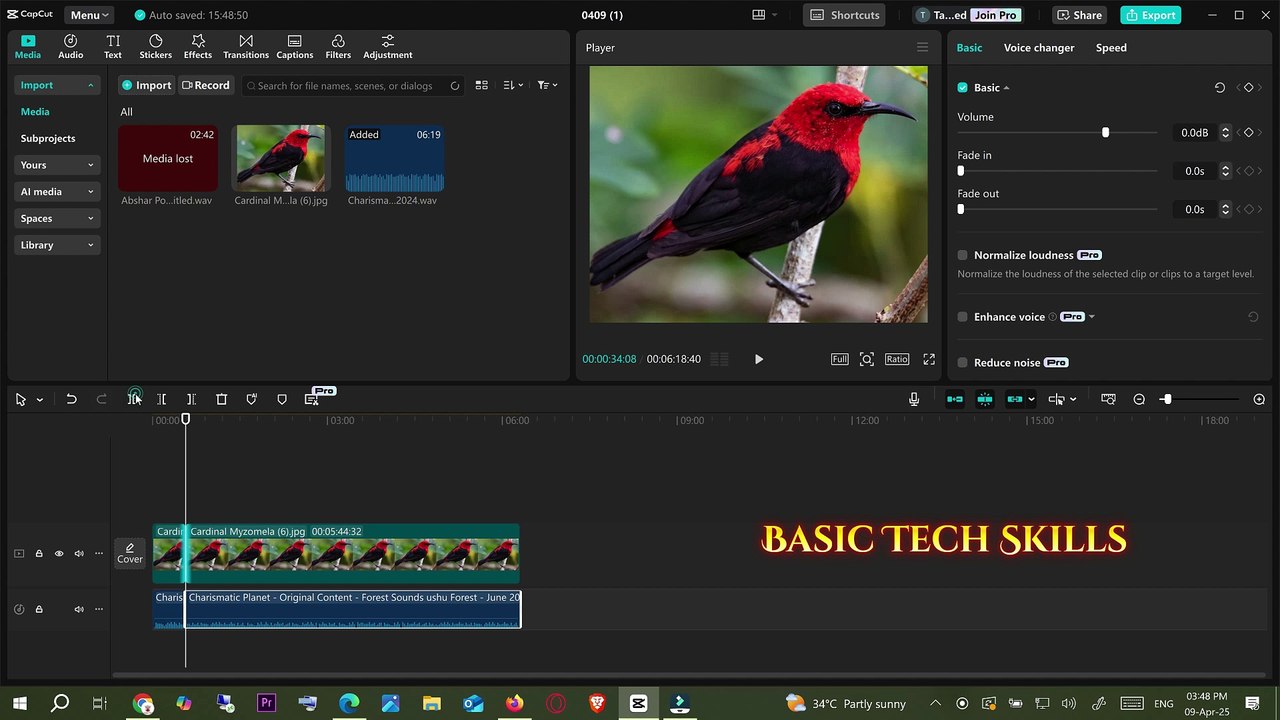1280x720 pixels.
Task: Click the microphone record voiceover icon
Action: 914,399
